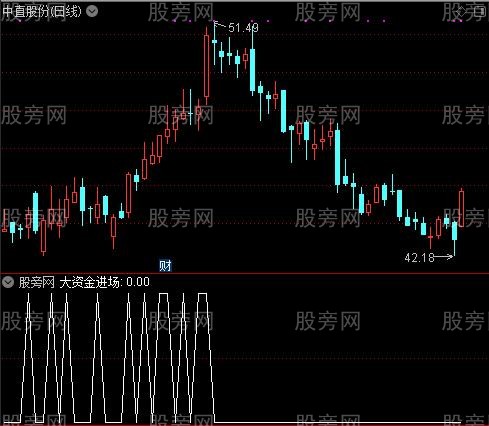Click 股旁网 label in the indicator header
This screenshot has height=426, width=489.
click(37, 282)
